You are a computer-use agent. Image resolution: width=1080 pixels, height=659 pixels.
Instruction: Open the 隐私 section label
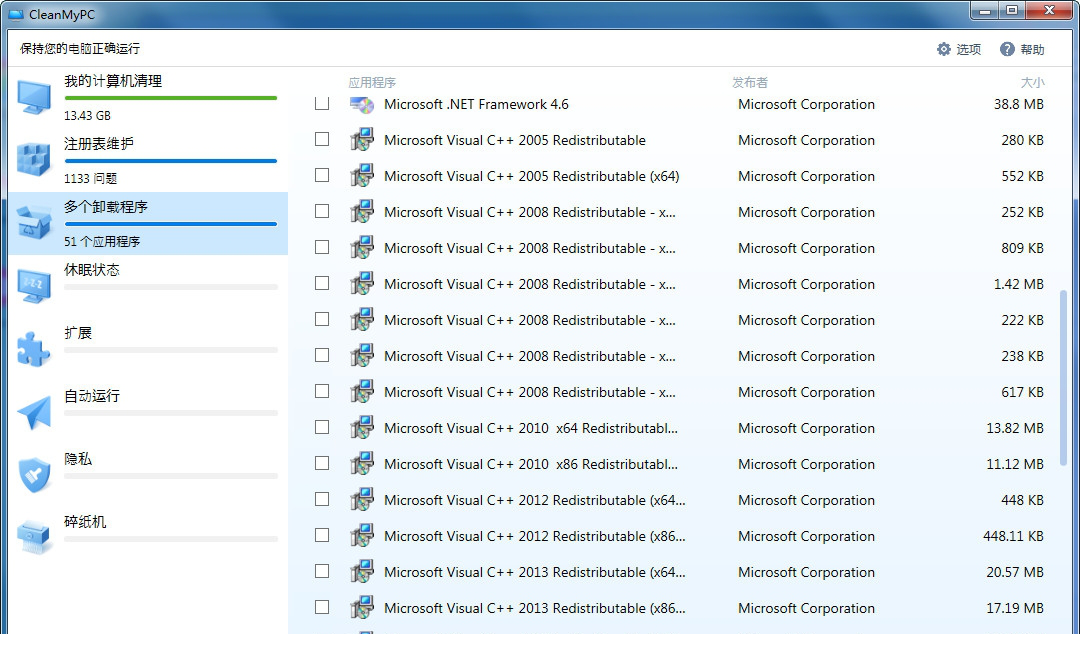tap(78, 459)
